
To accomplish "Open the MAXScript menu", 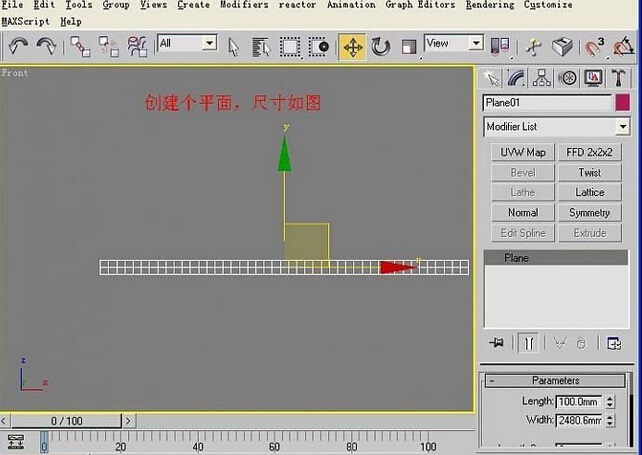I will click(x=25, y=21).
